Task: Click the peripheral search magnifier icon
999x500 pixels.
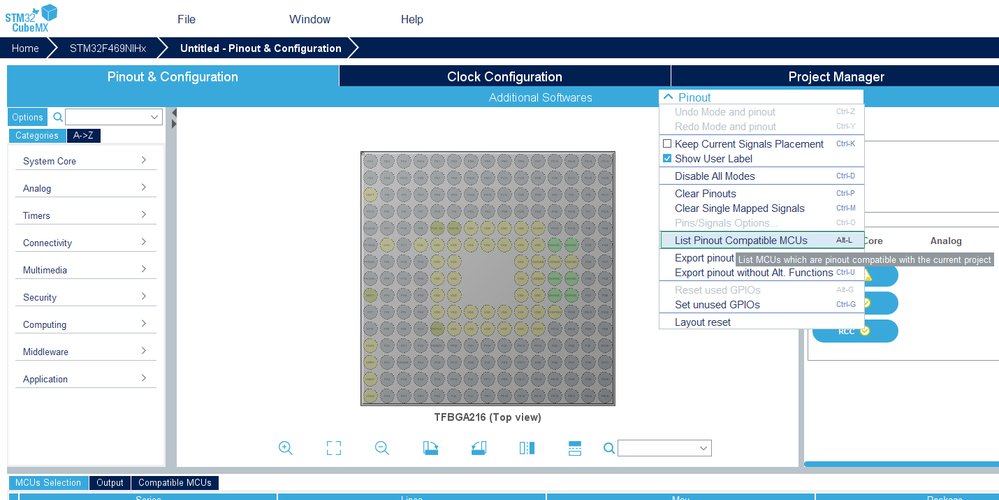Action: 58,117
